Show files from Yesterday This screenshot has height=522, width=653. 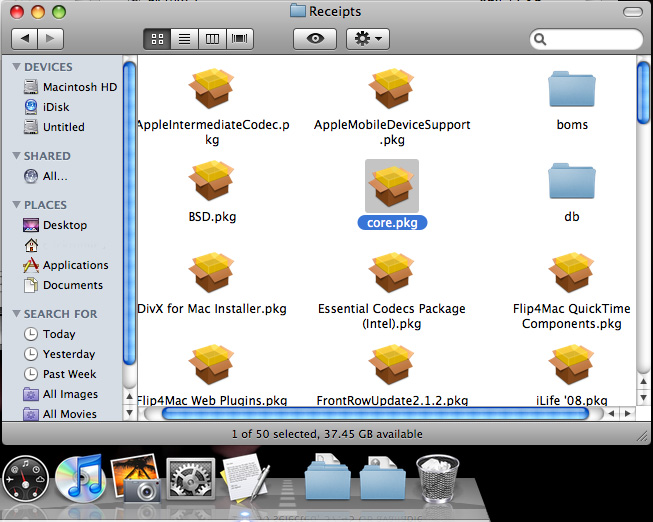coord(60,354)
